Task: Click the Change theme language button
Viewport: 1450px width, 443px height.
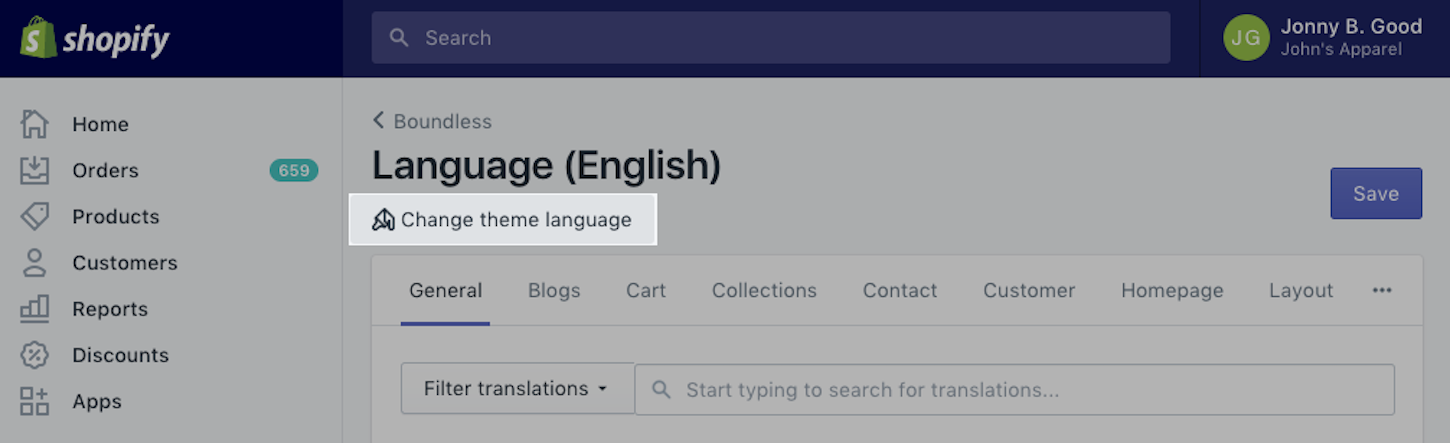Action: point(502,220)
